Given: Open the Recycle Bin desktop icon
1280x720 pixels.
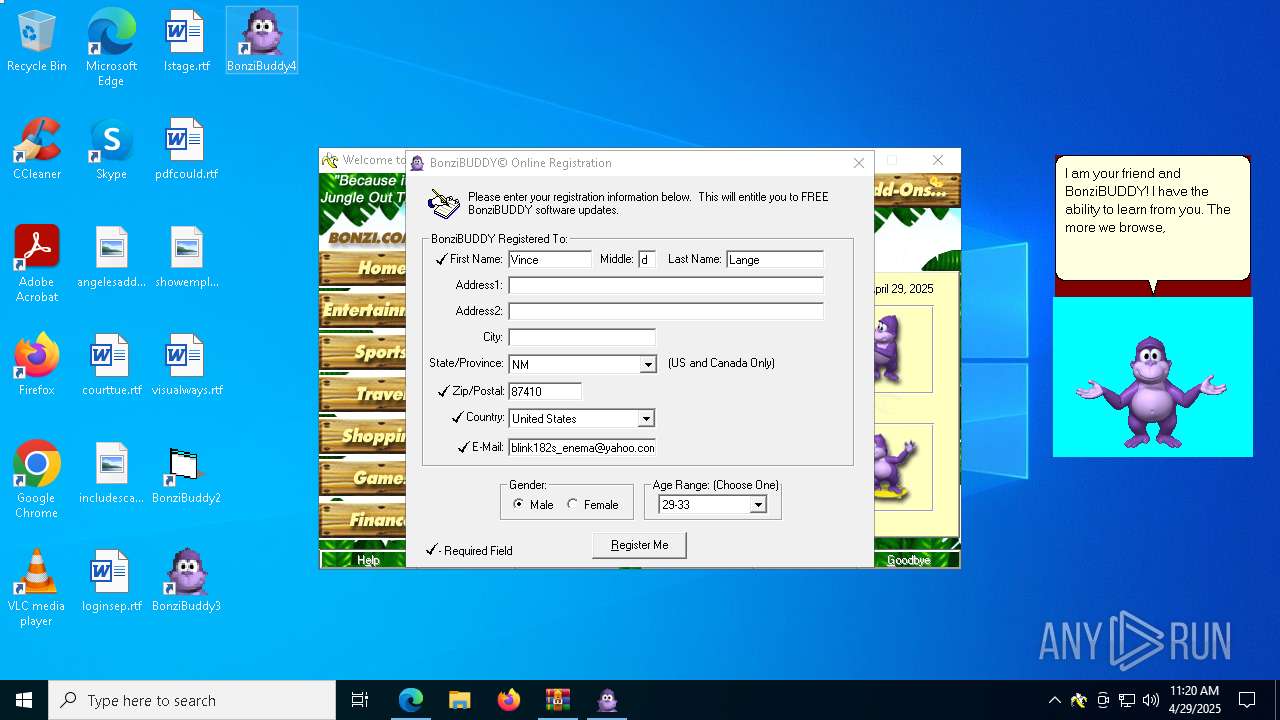Looking at the screenshot, I should (37, 42).
